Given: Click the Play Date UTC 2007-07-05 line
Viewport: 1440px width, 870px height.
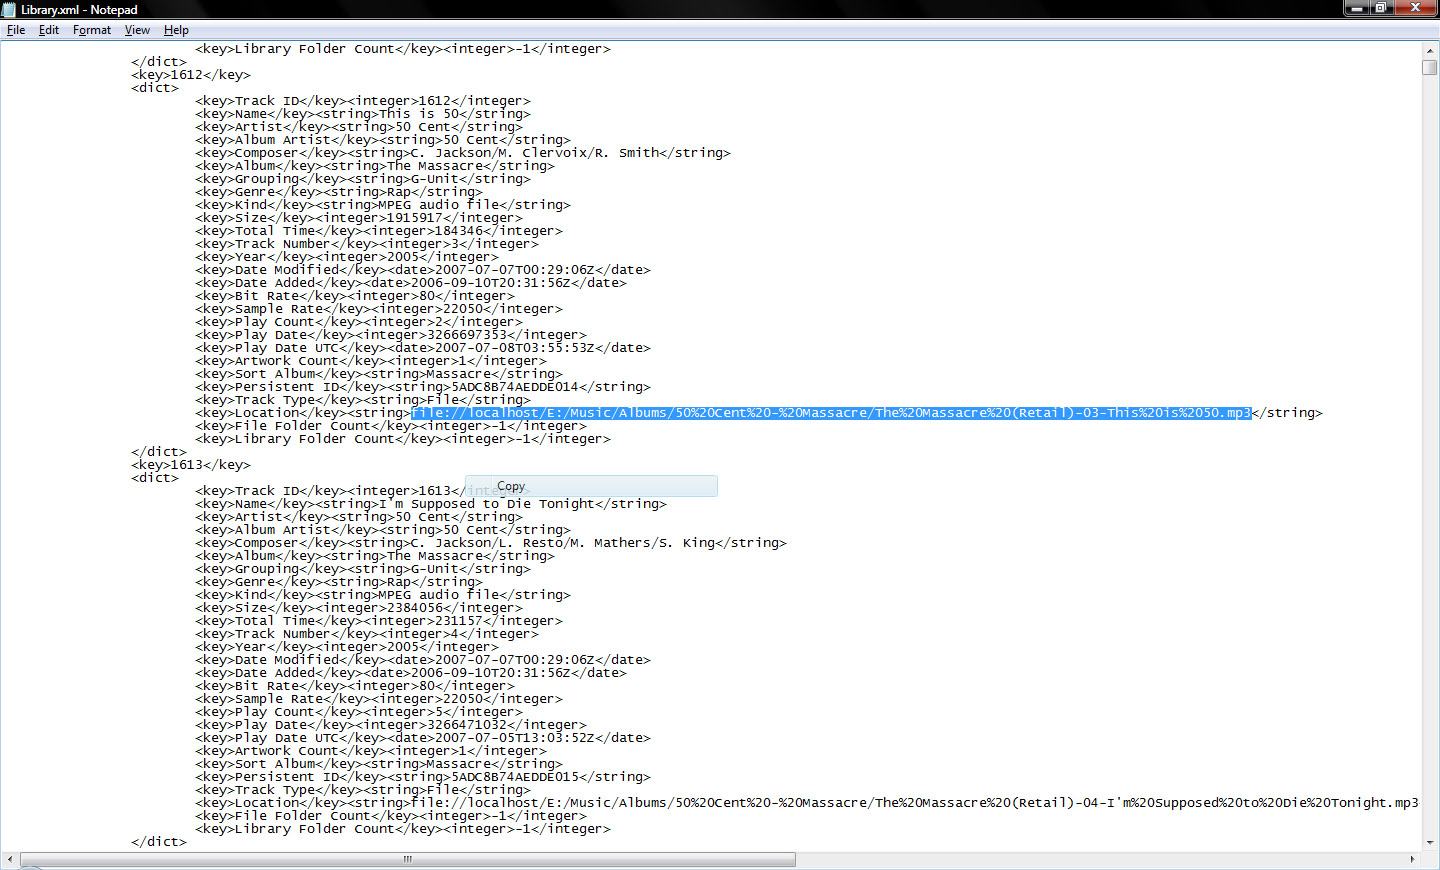Looking at the screenshot, I should [423, 738].
